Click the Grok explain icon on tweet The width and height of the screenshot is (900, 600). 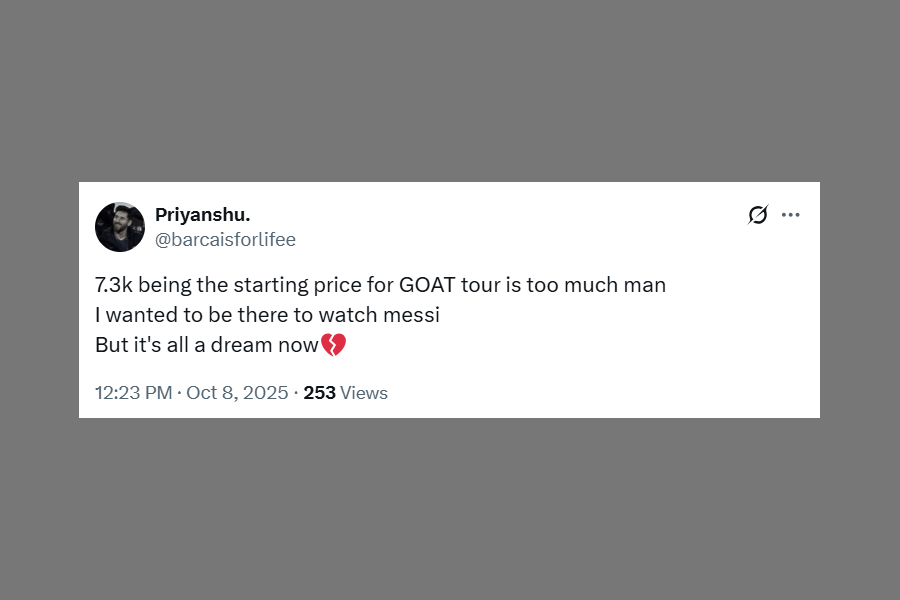(758, 215)
